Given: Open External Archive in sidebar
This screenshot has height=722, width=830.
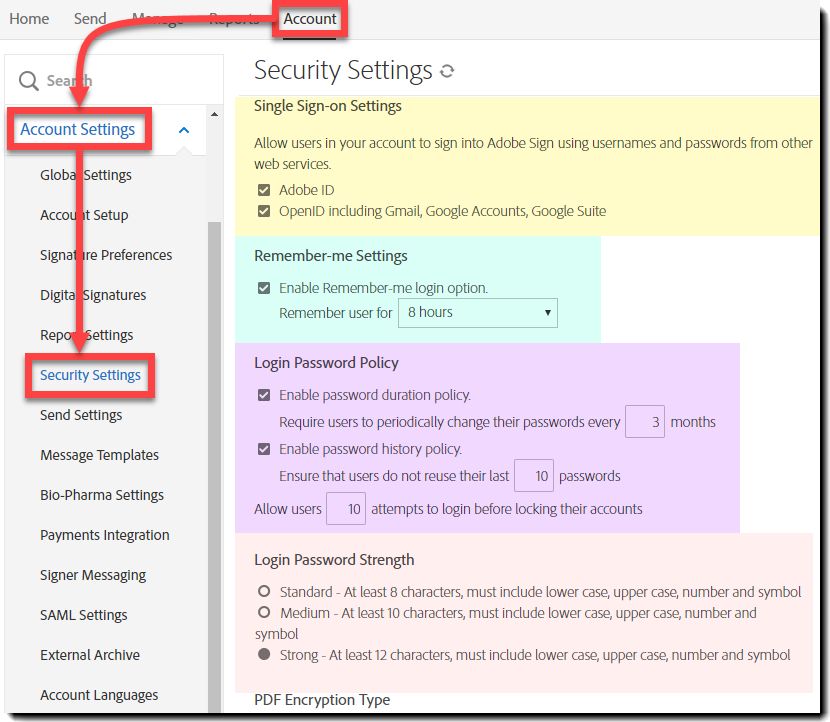Looking at the screenshot, I should pos(90,655).
